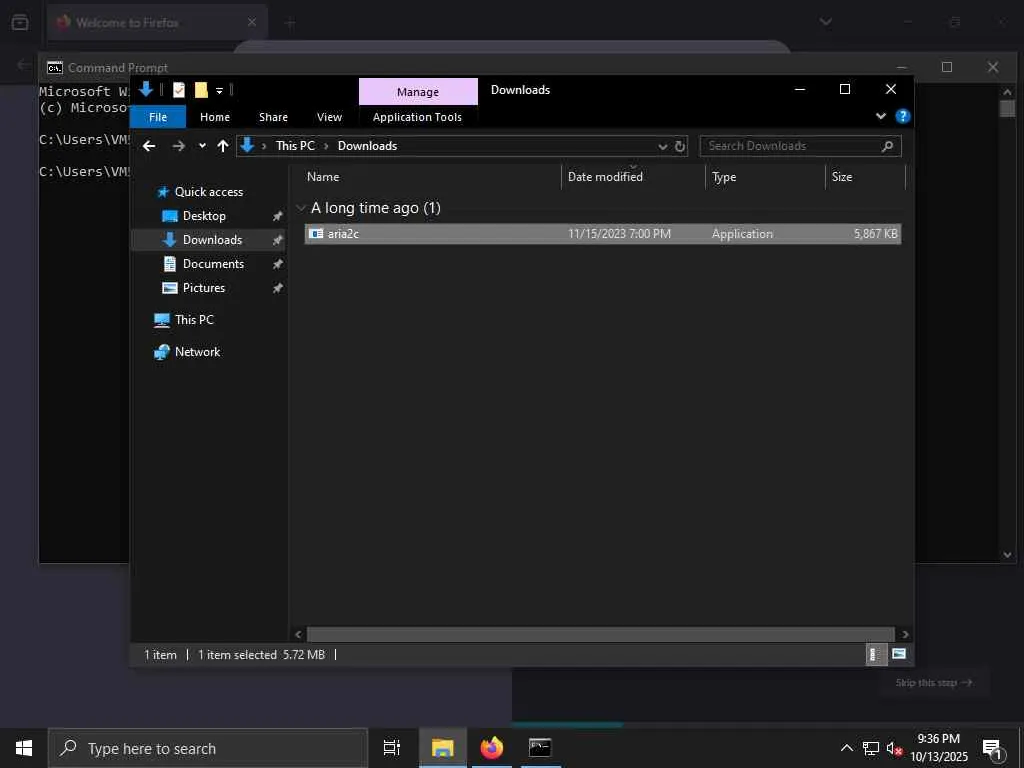1024x768 pixels.
Task: Click the taskbar search box
Action: coord(208,748)
